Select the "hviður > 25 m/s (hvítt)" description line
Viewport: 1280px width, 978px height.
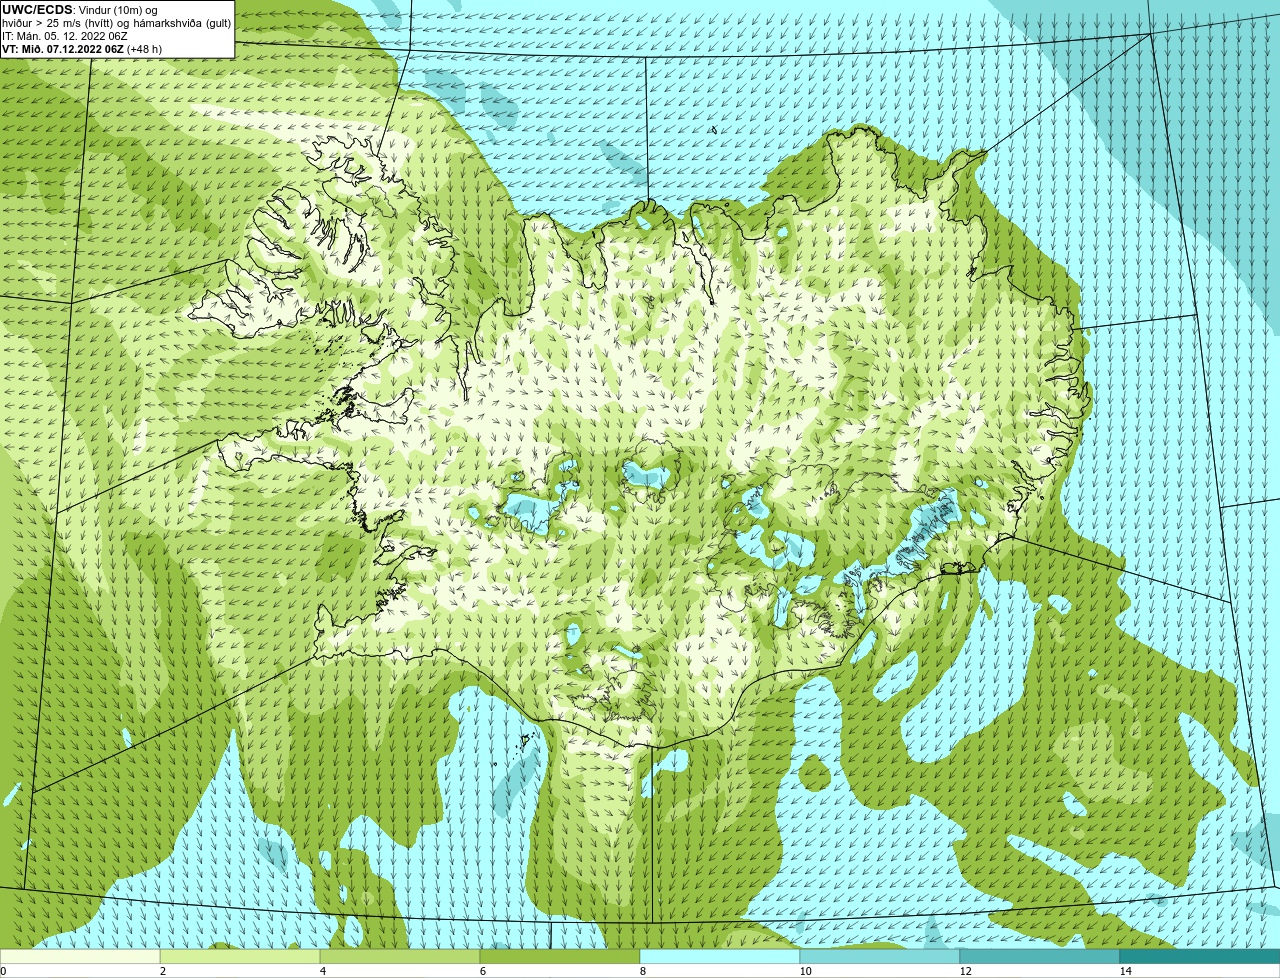pos(116,23)
